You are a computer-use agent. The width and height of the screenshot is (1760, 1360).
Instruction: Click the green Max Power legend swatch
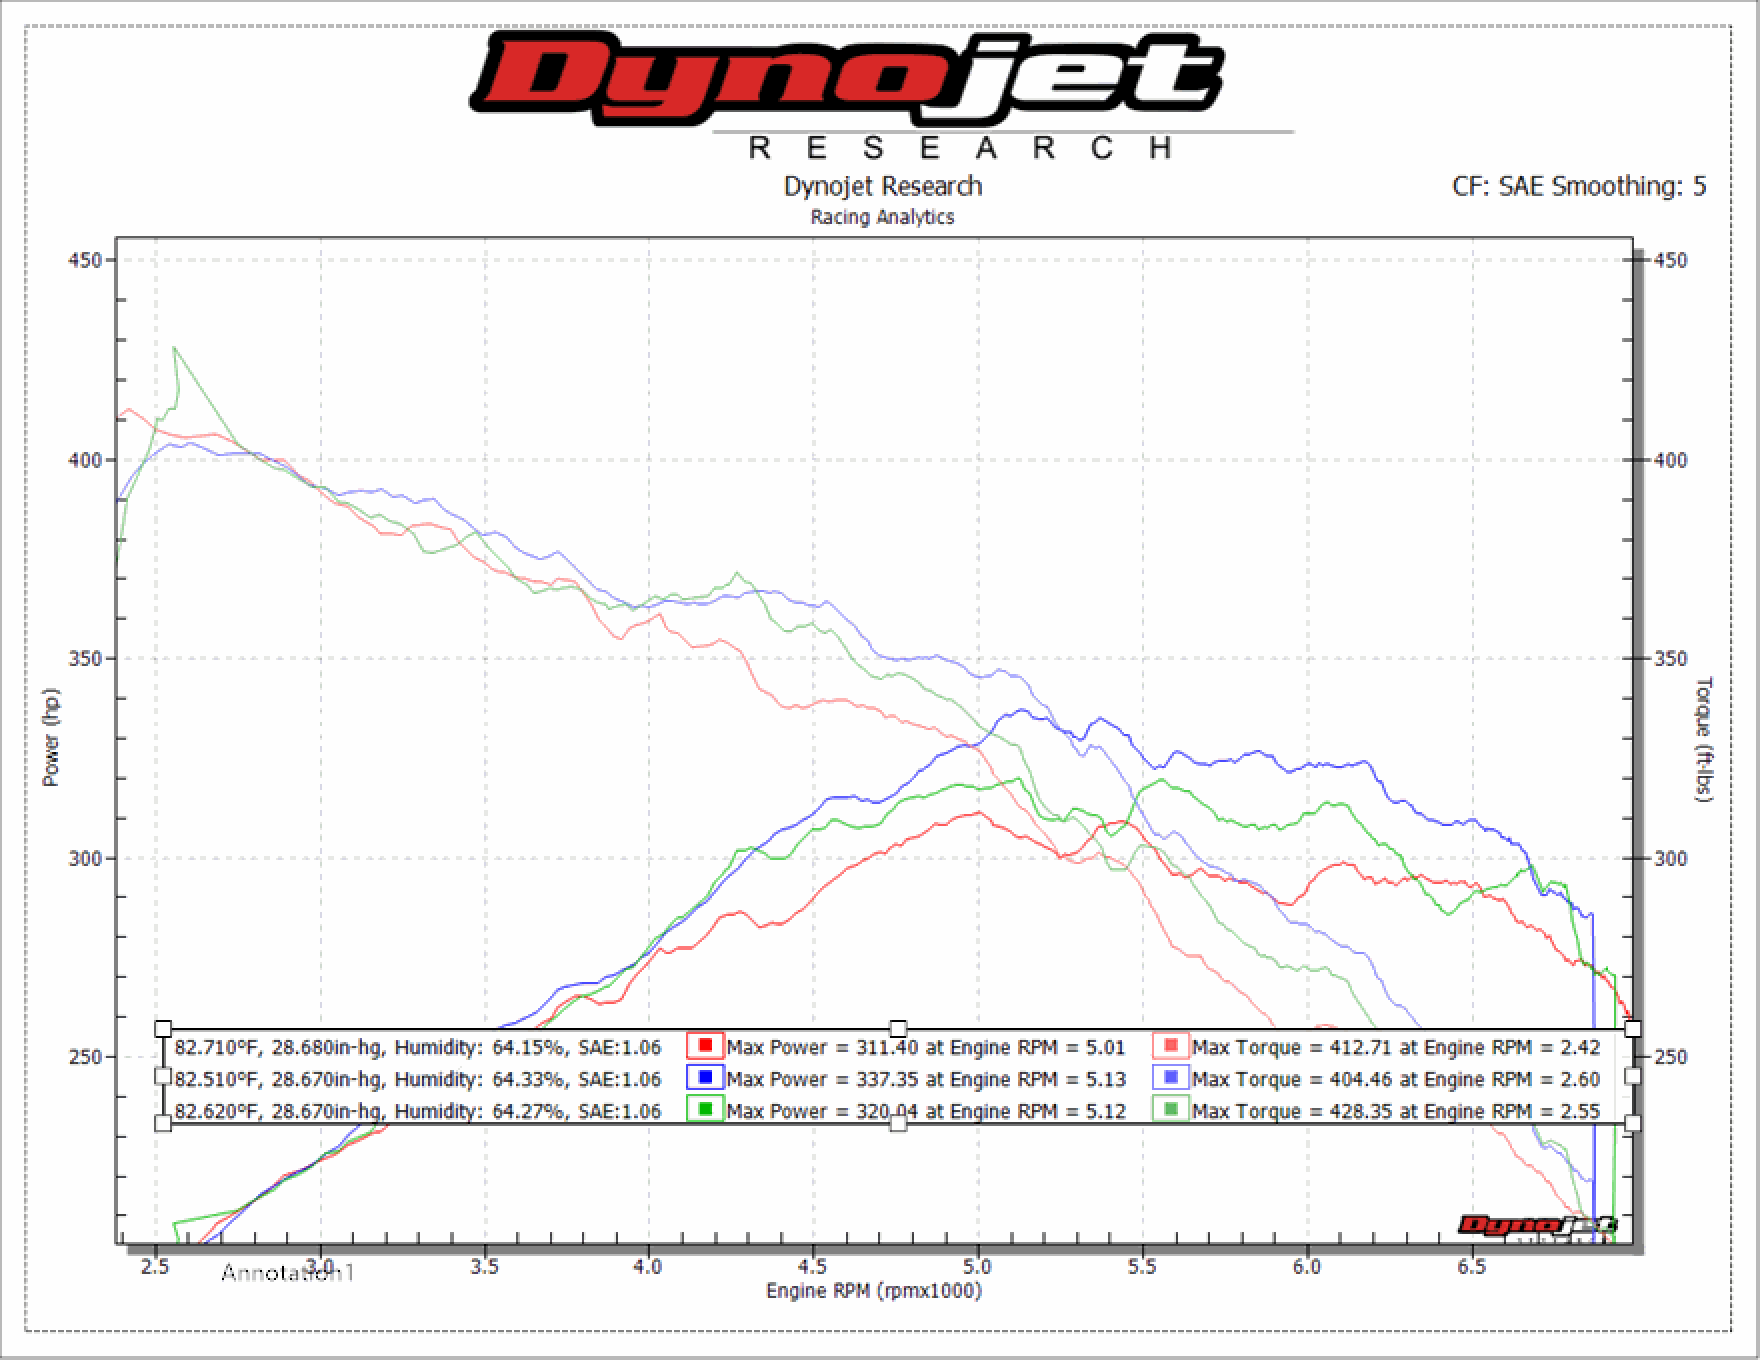705,1109
